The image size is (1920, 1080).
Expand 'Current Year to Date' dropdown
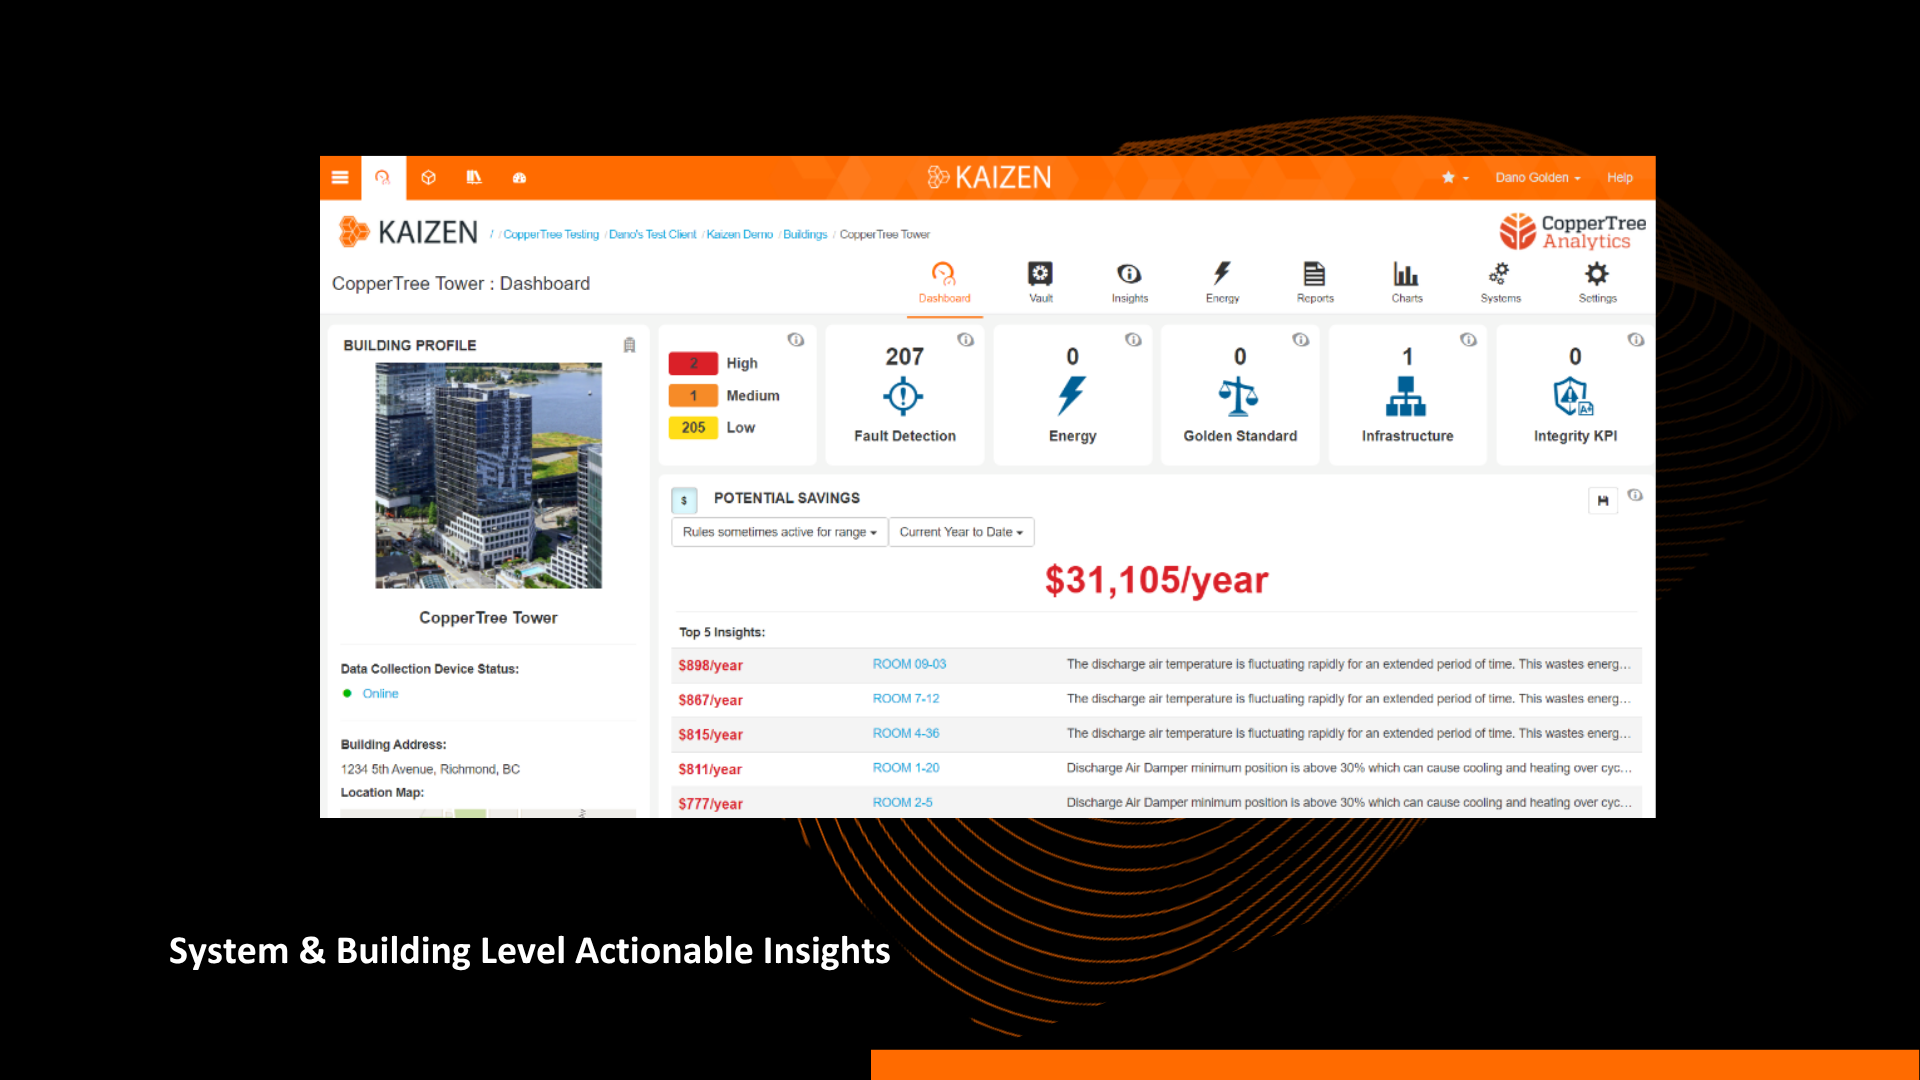coord(961,532)
